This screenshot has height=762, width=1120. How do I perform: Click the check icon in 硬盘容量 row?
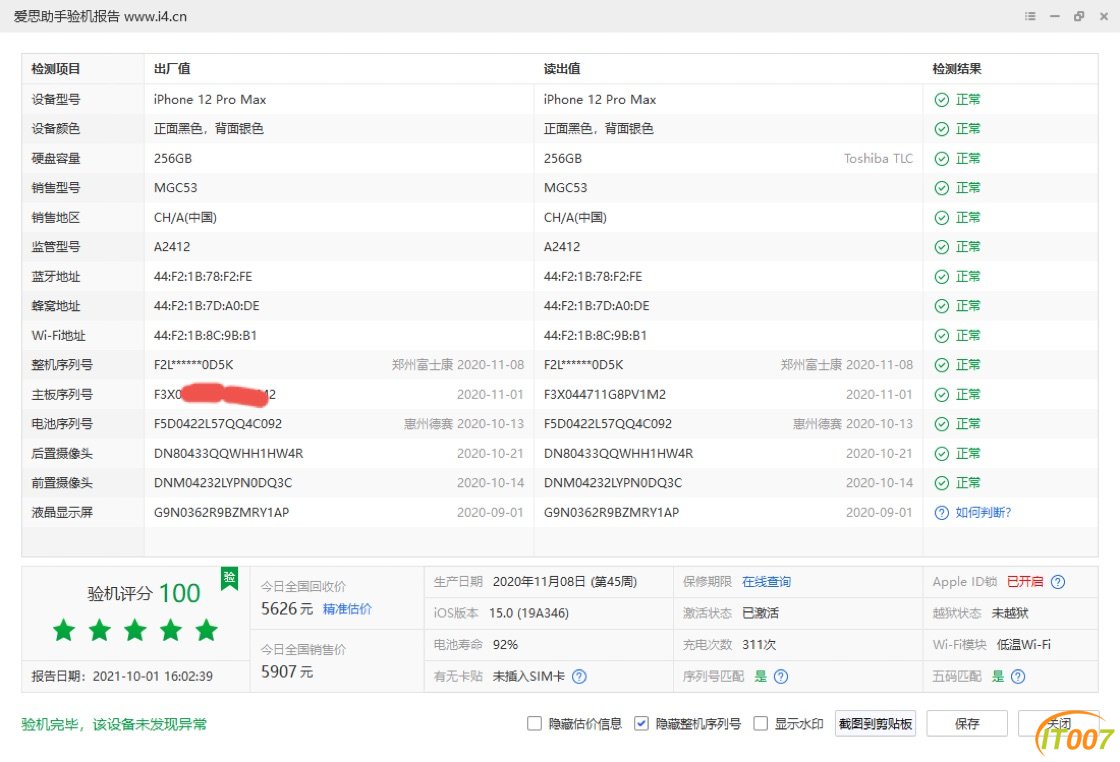point(941,159)
